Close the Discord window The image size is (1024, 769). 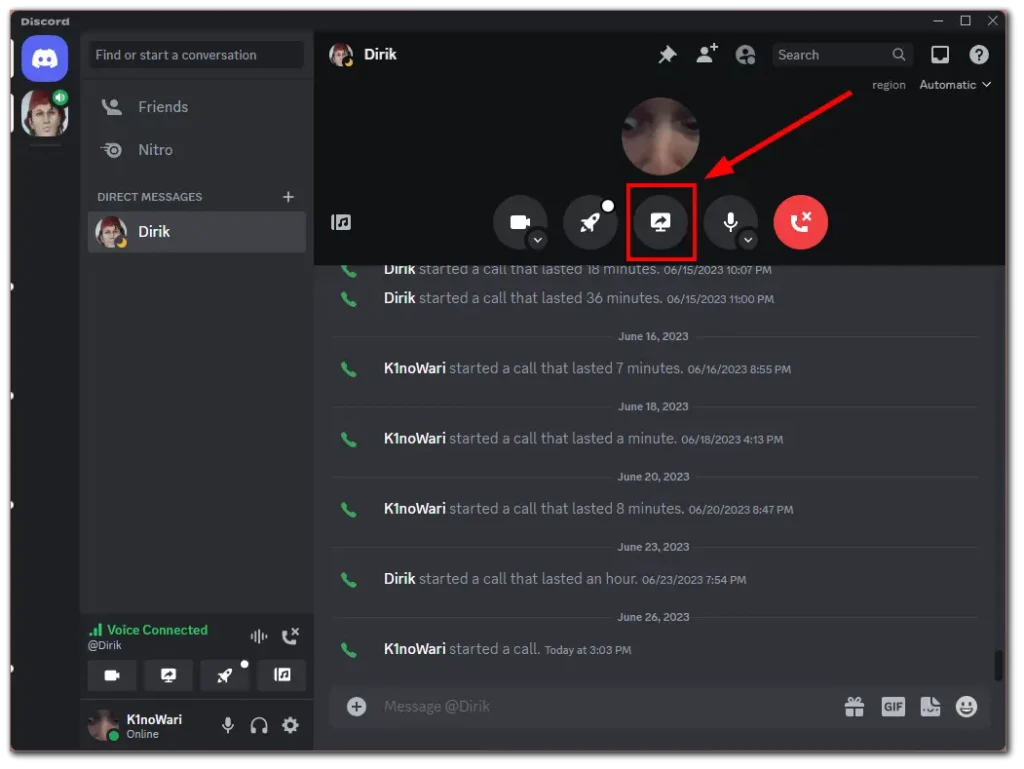(993, 21)
